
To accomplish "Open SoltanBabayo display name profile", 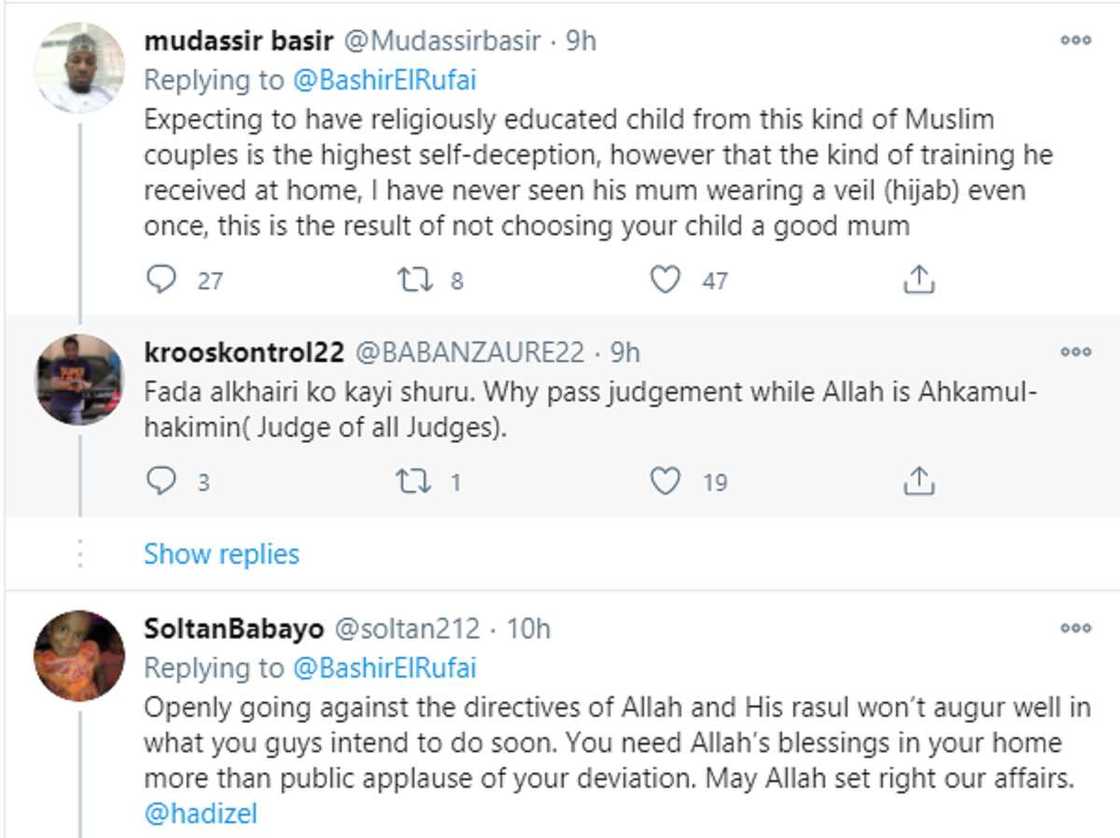I will [x=234, y=629].
